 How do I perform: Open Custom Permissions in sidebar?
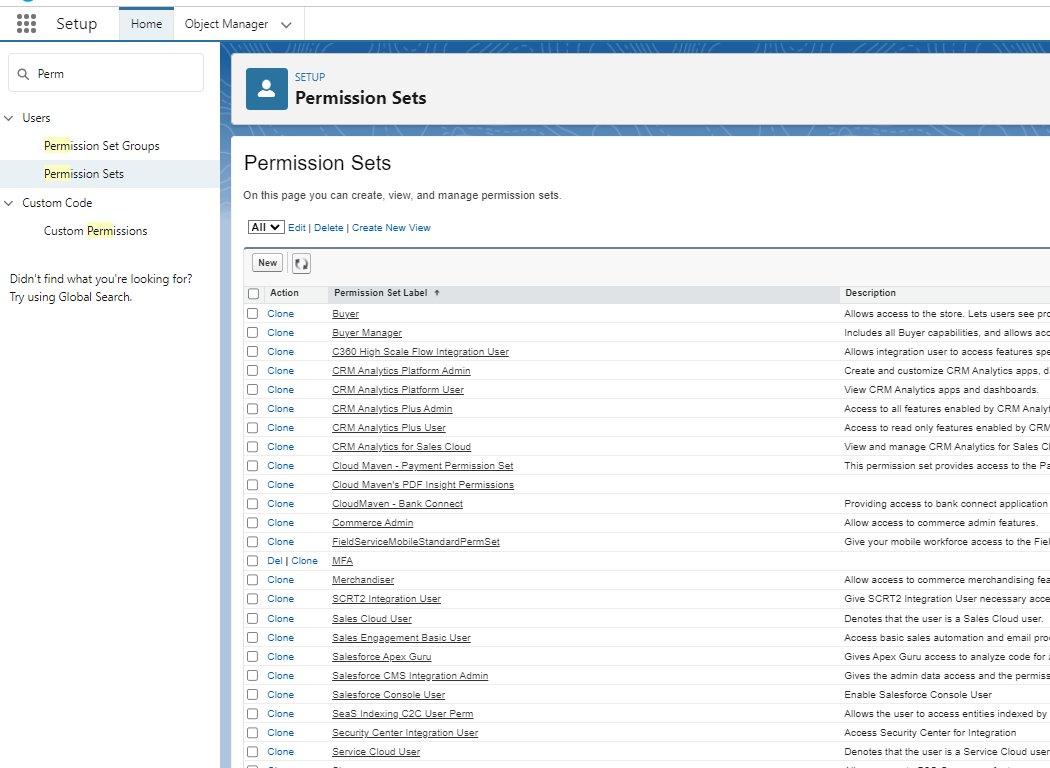95,231
